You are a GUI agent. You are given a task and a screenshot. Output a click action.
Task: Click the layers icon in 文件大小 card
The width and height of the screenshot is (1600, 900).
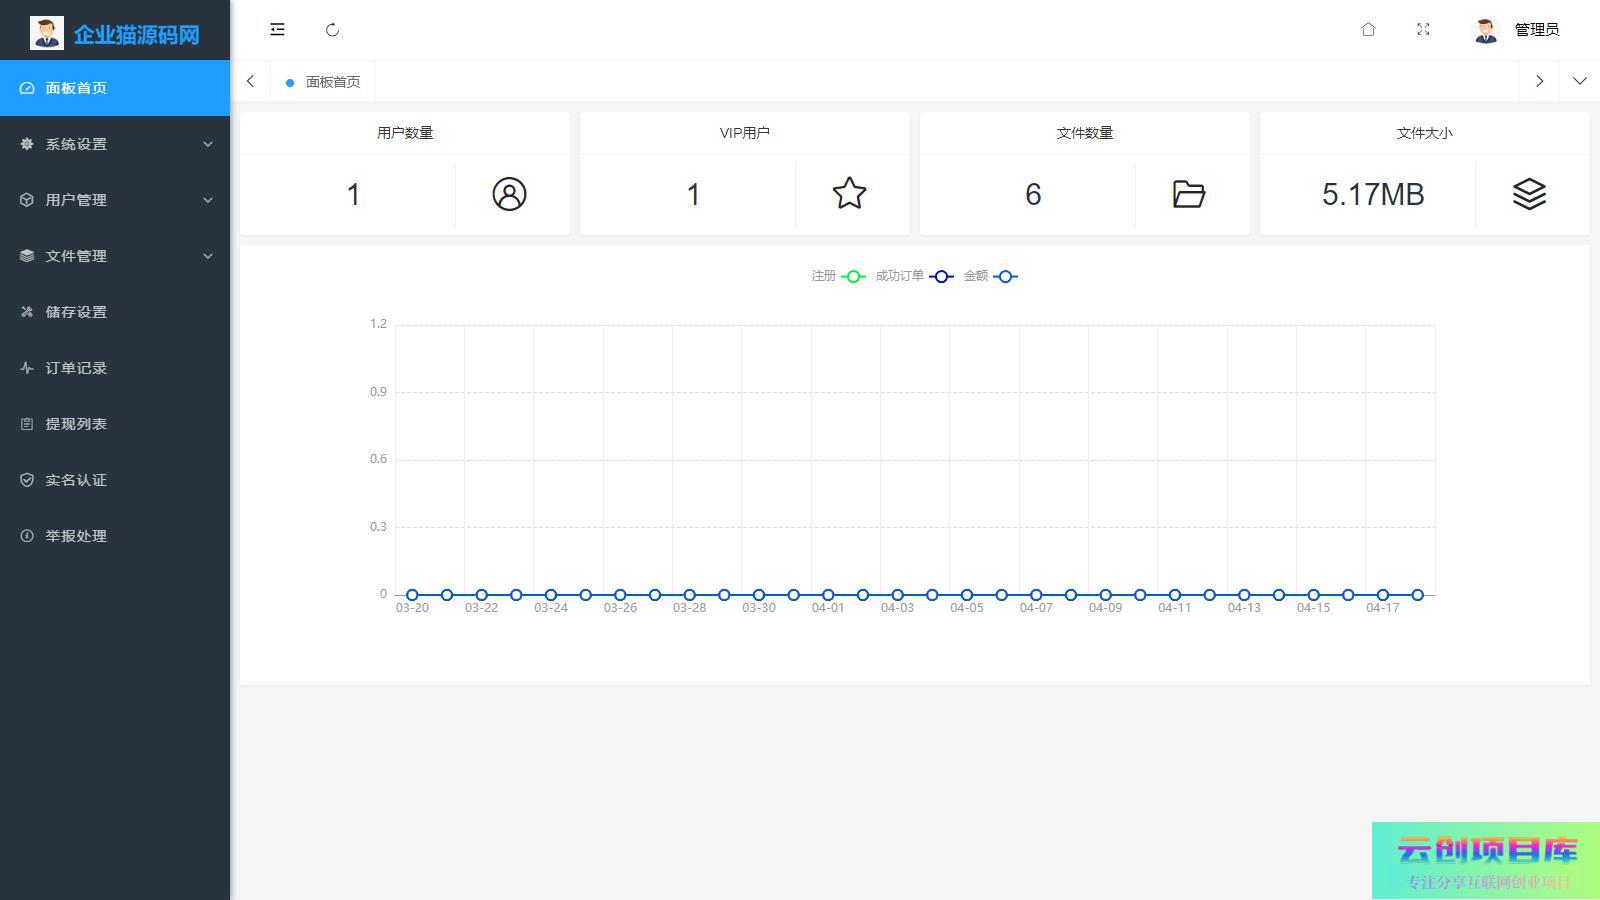(1528, 194)
